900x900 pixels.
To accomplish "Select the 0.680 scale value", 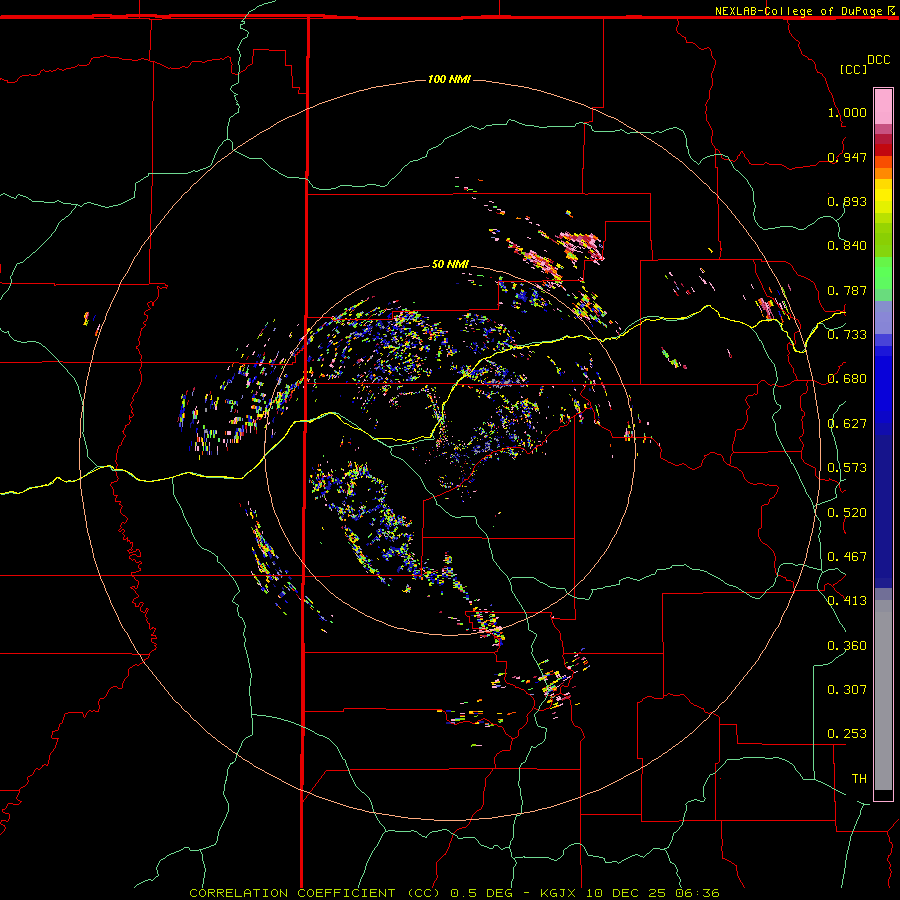I will click(x=847, y=379).
